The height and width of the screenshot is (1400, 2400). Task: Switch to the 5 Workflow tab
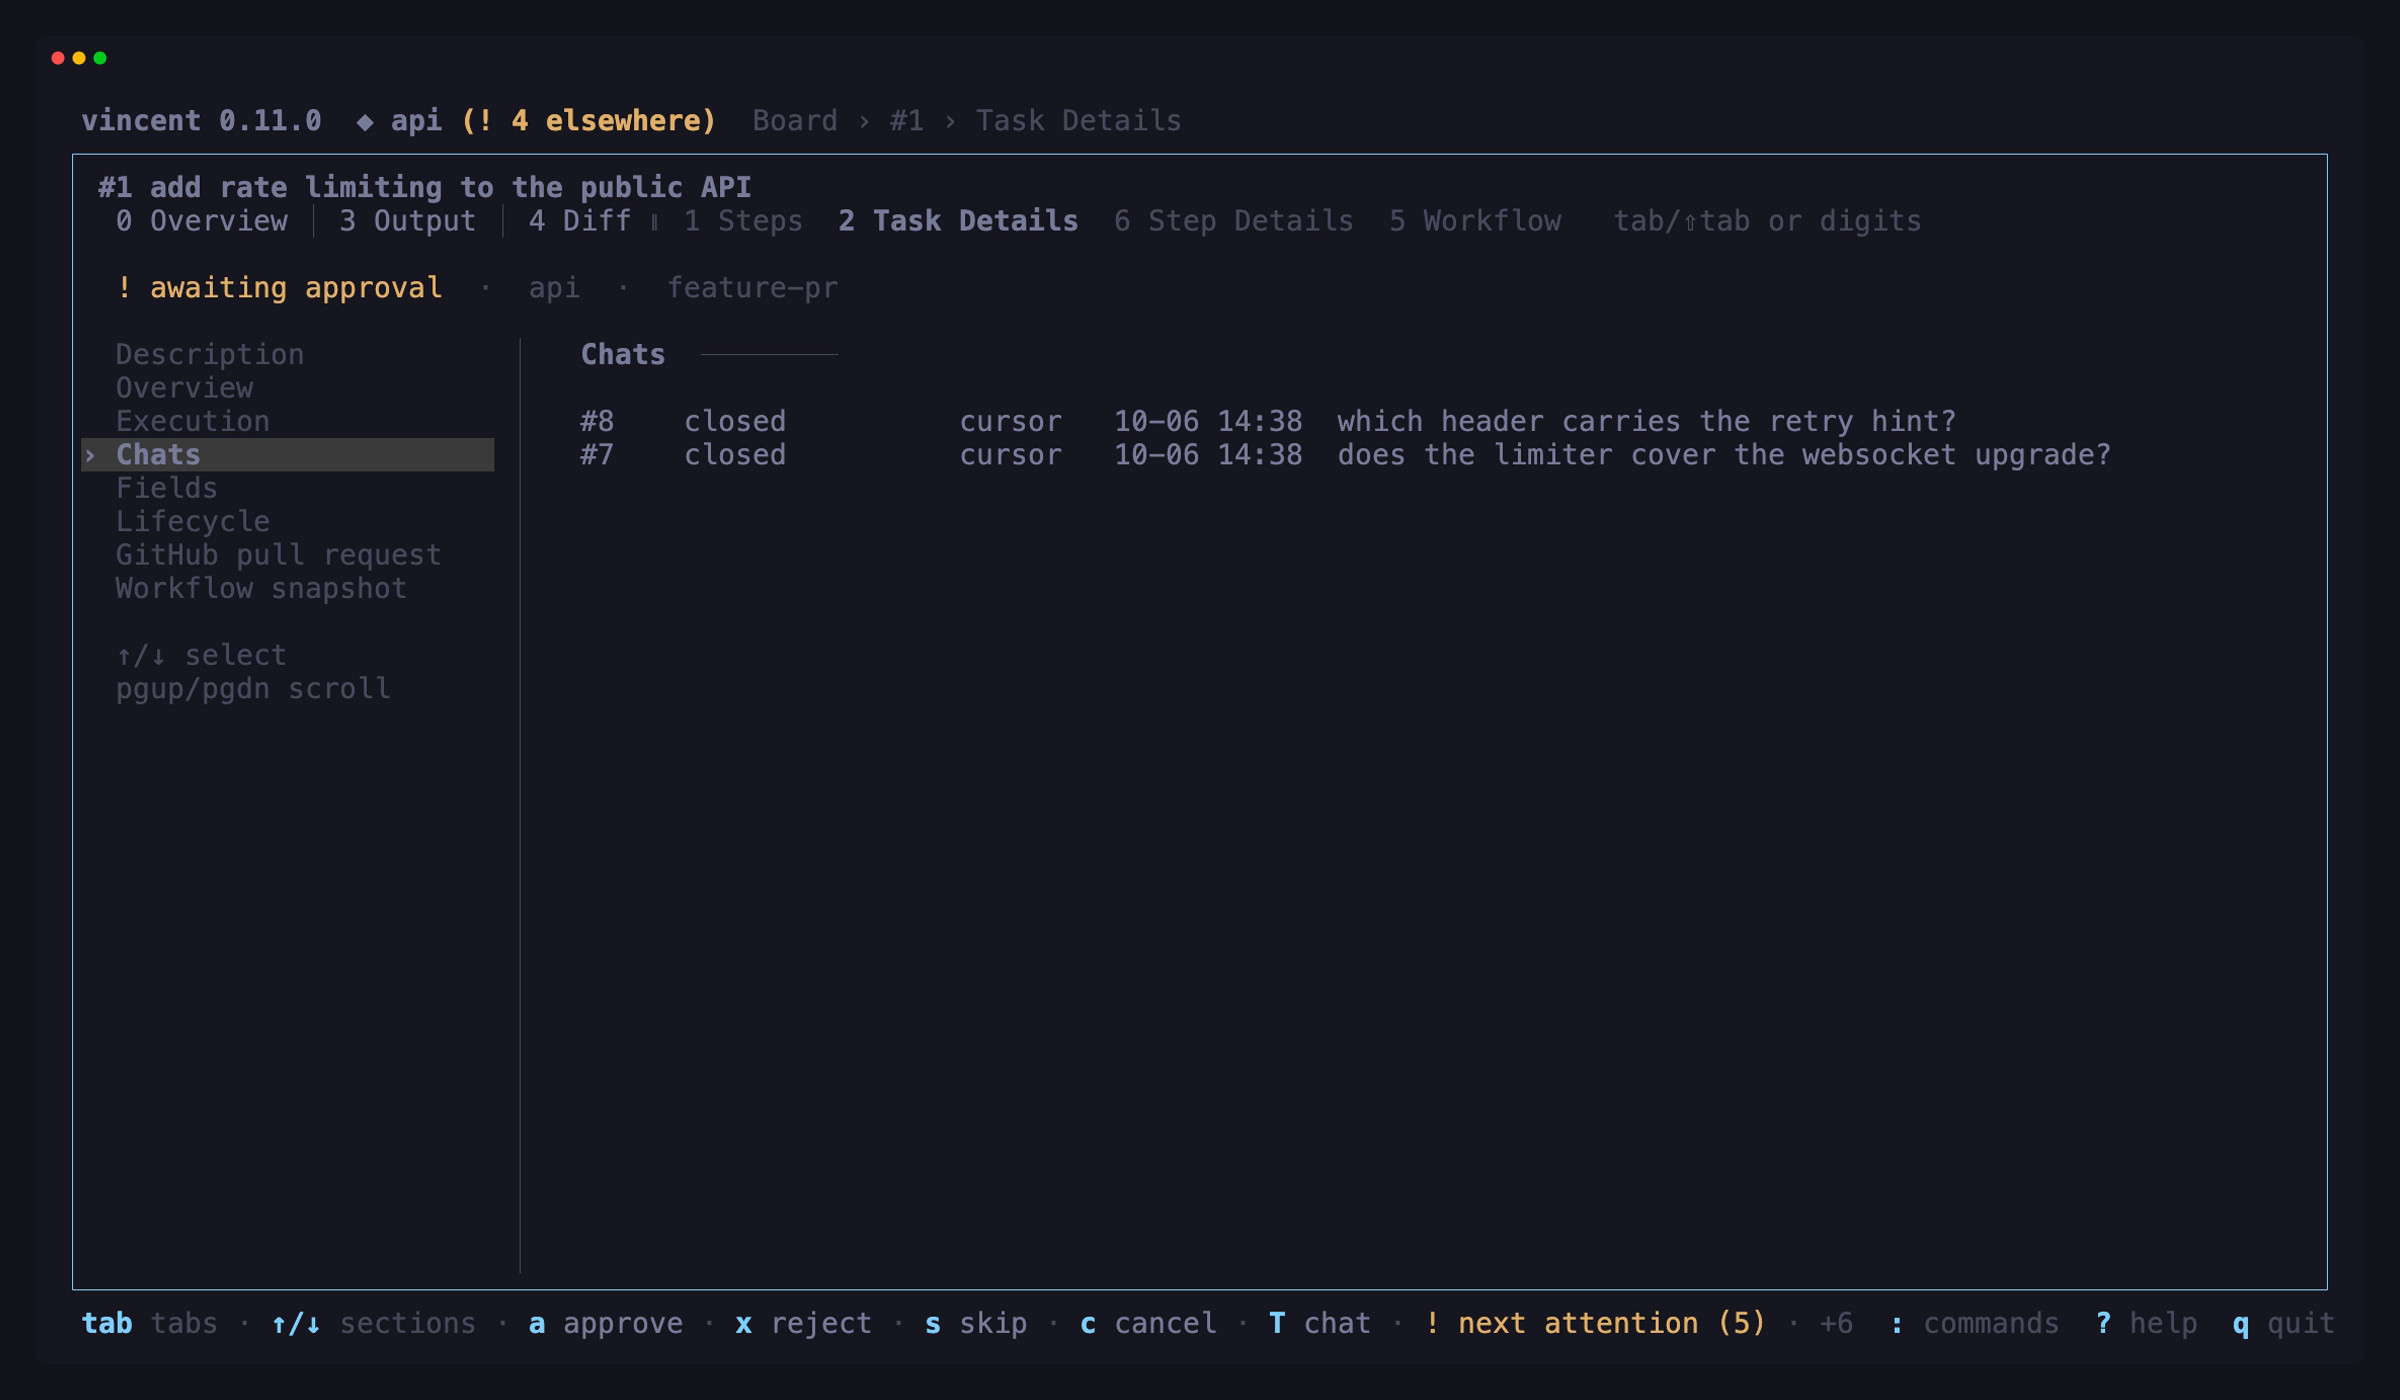[1474, 221]
